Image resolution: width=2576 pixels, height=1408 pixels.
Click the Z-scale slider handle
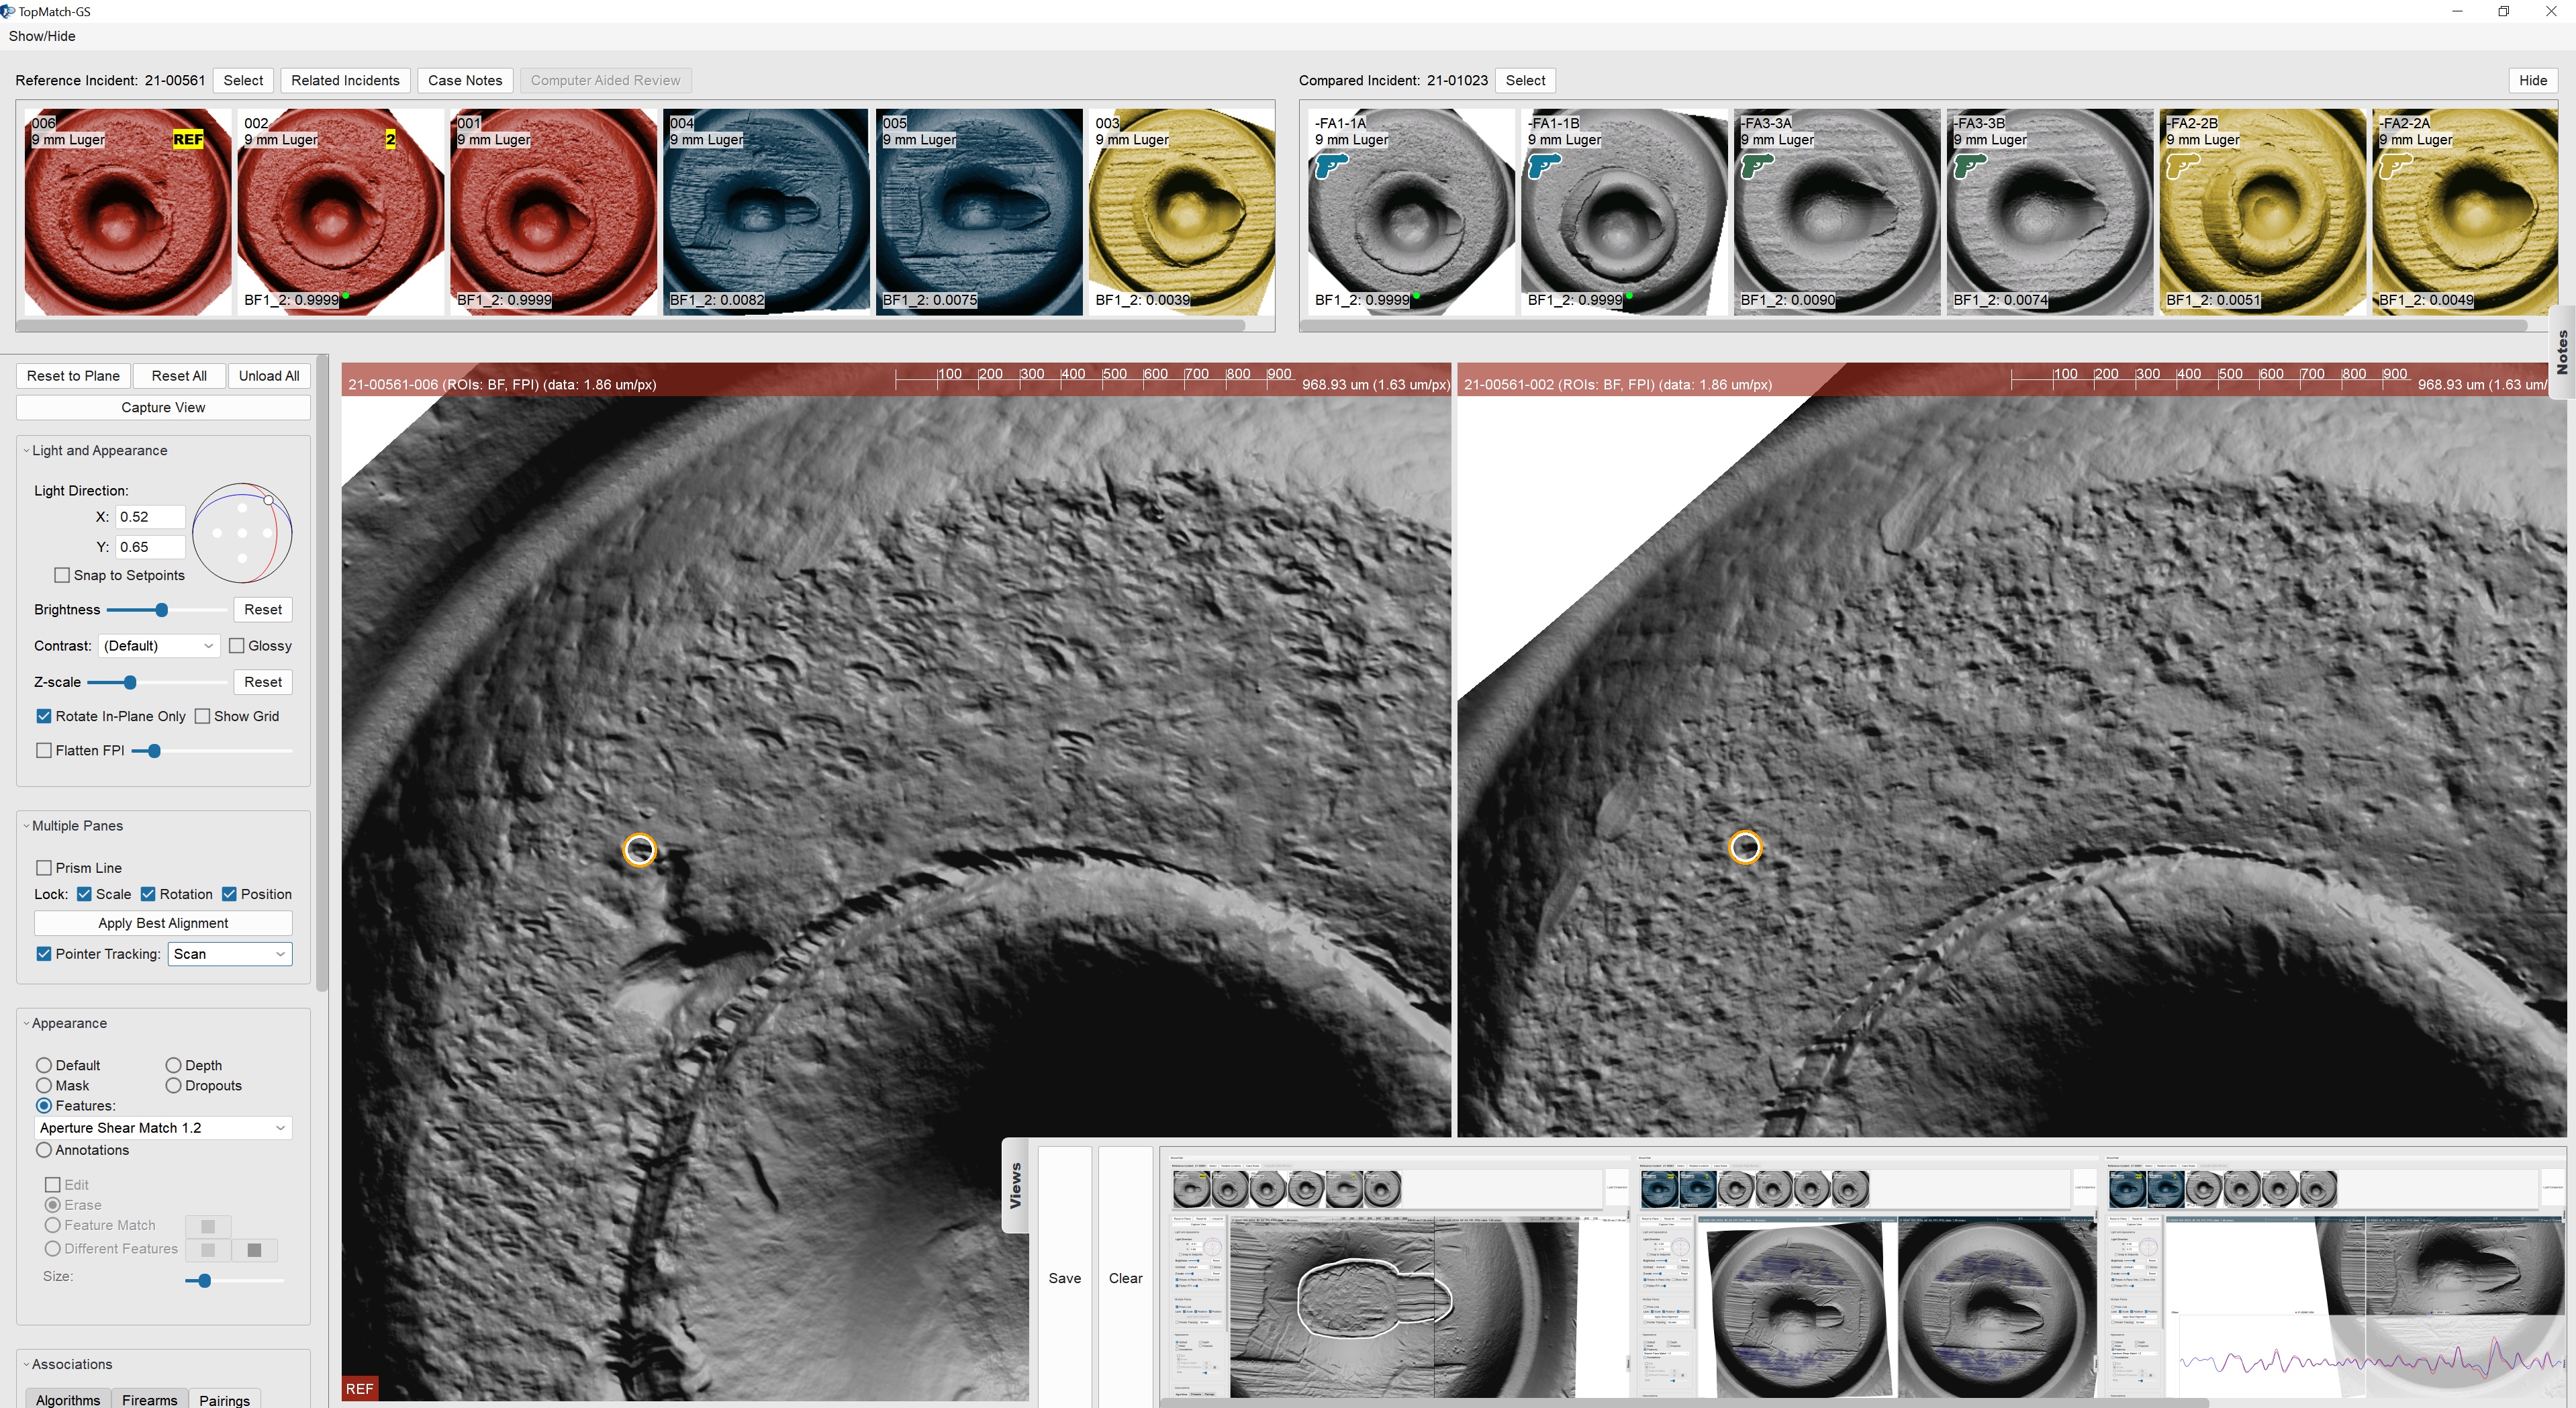point(130,682)
